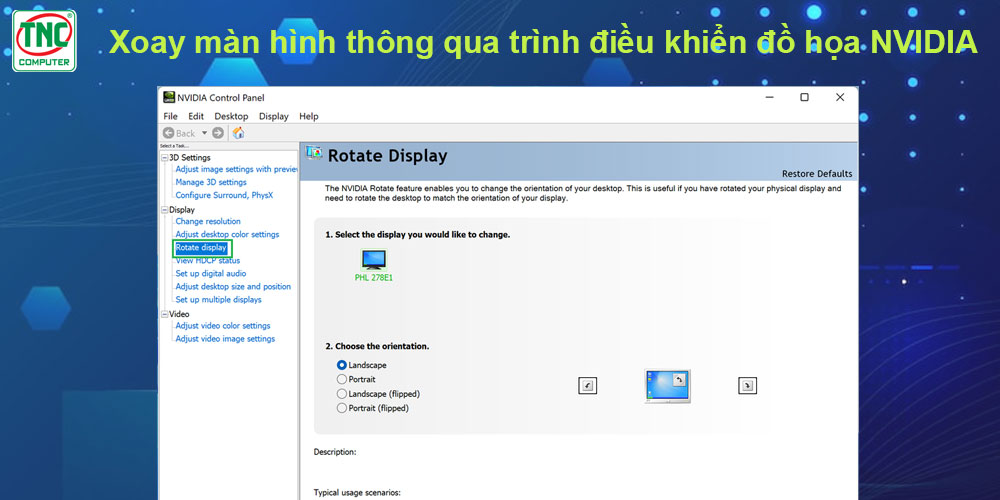Viewport: 1000px width, 500px height.
Task: Open Adjust desktop color settings
Action: pos(227,234)
